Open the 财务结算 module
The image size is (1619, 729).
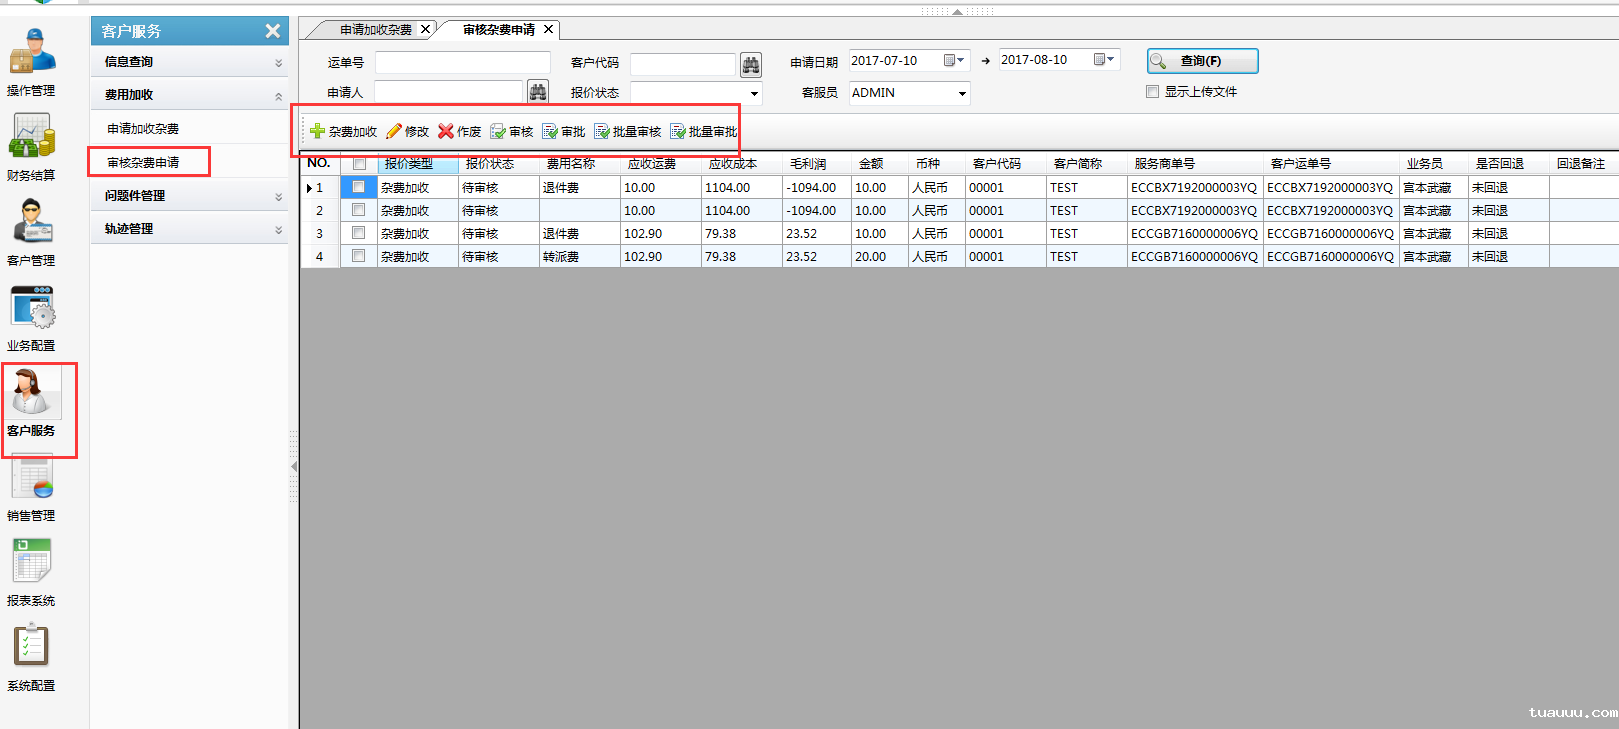pyautogui.click(x=31, y=147)
